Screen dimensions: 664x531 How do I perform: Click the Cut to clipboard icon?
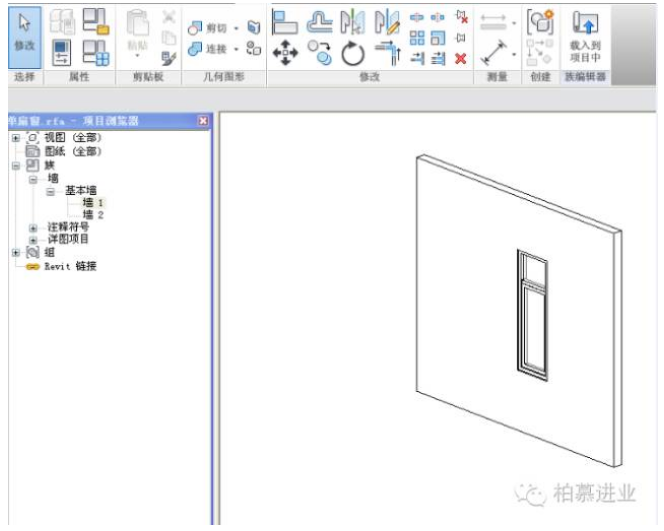169,17
